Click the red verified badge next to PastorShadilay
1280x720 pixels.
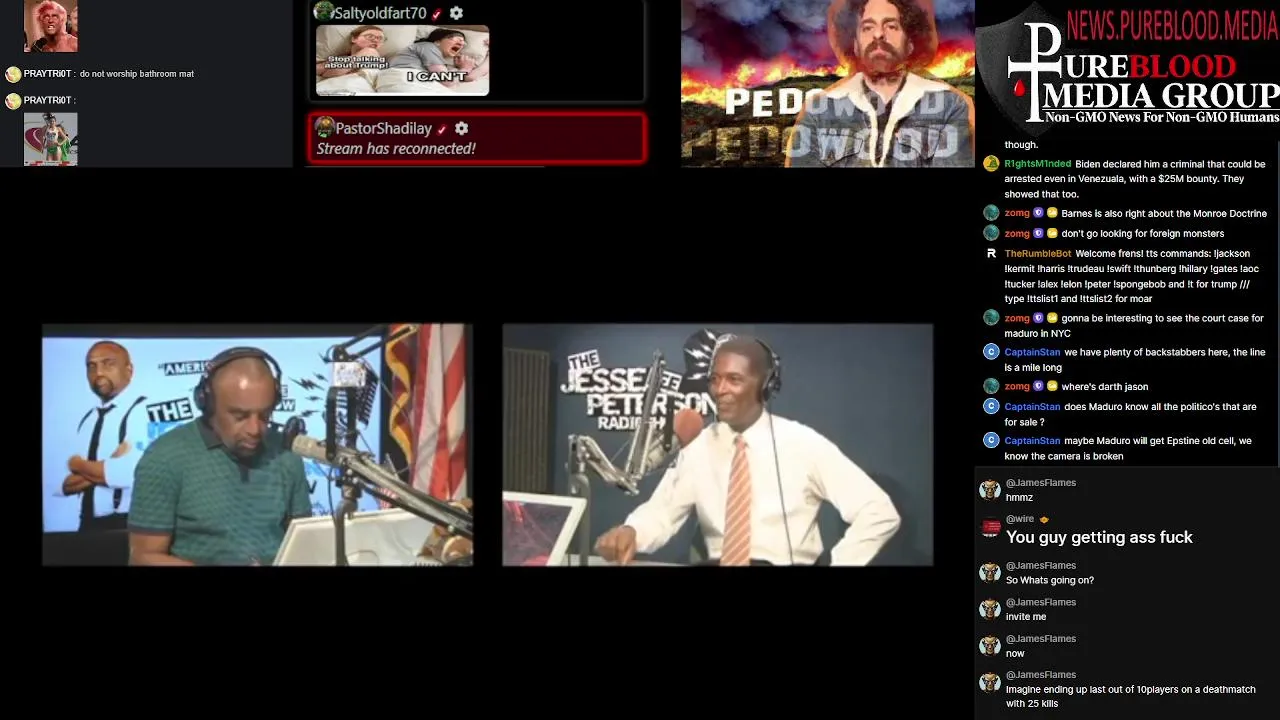pos(442,129)
